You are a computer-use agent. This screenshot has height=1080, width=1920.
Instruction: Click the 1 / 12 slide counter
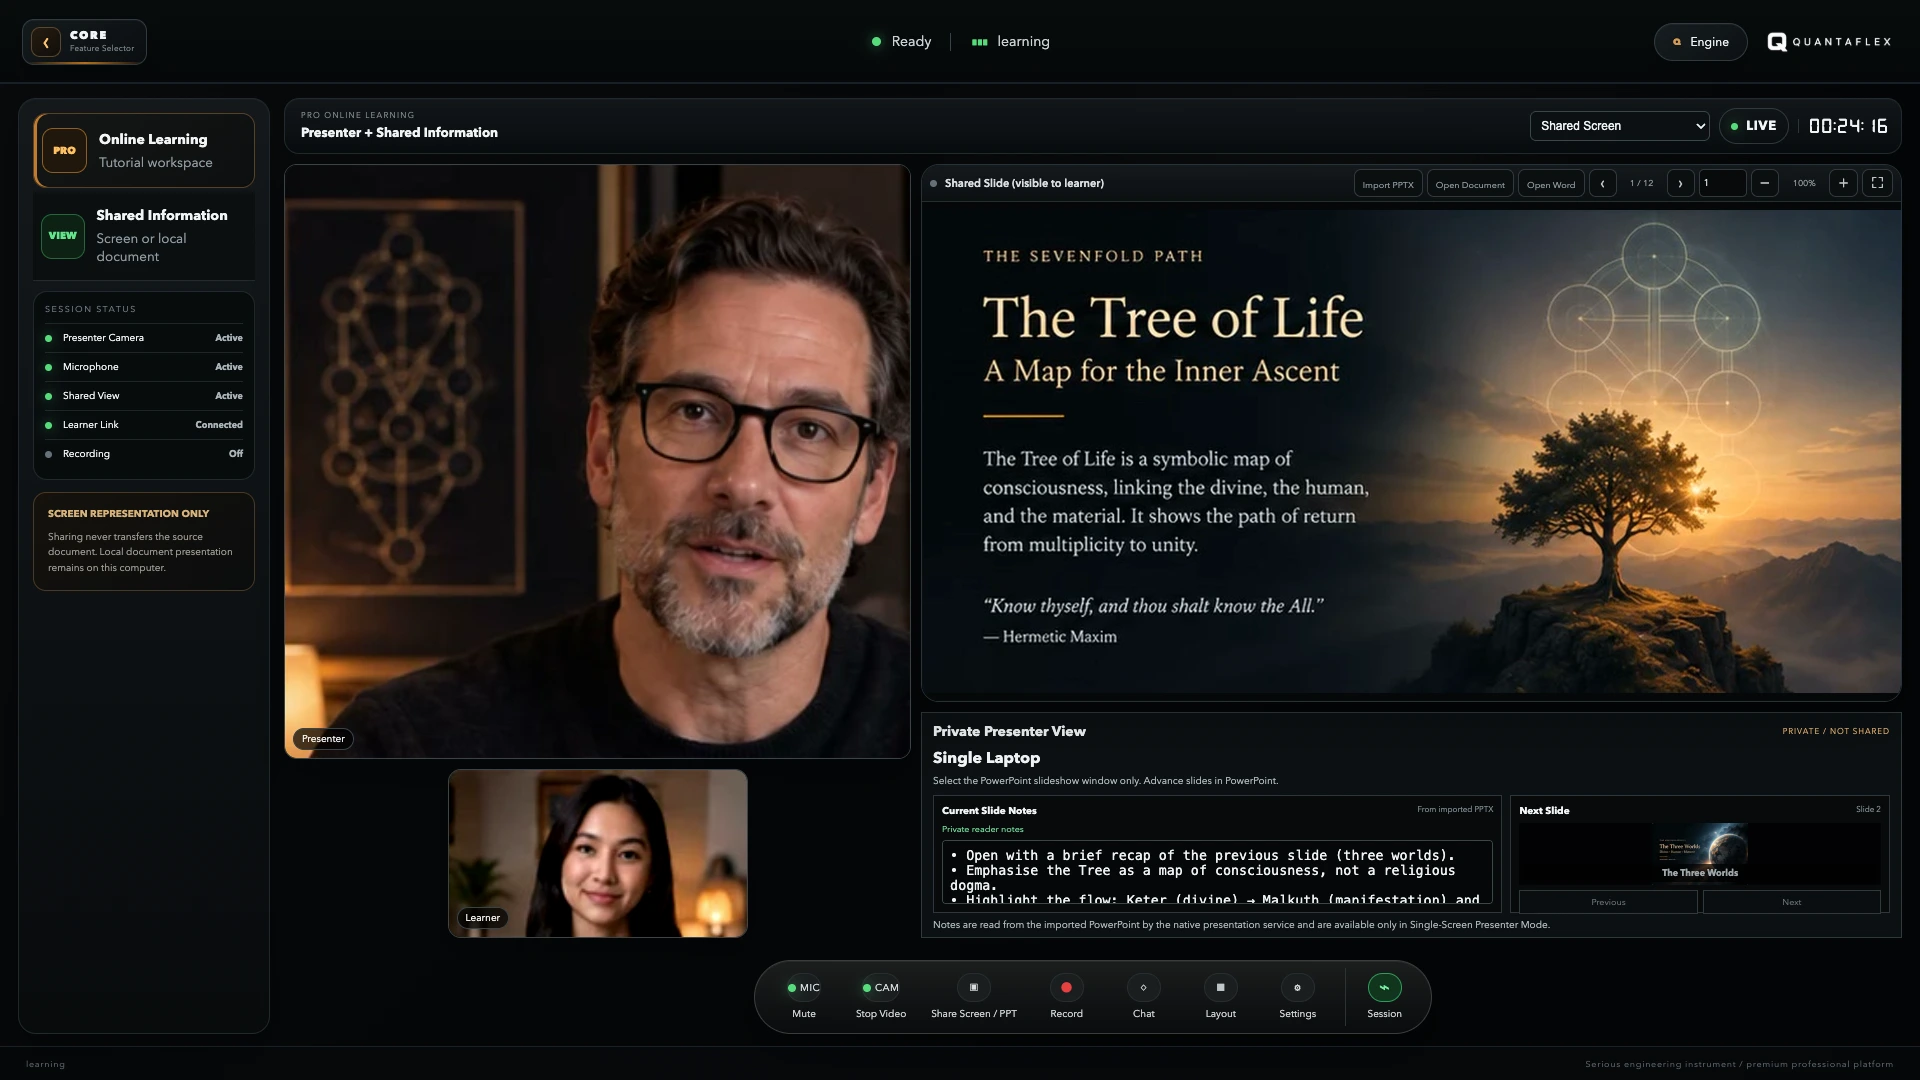click(x=1641, y=183)
